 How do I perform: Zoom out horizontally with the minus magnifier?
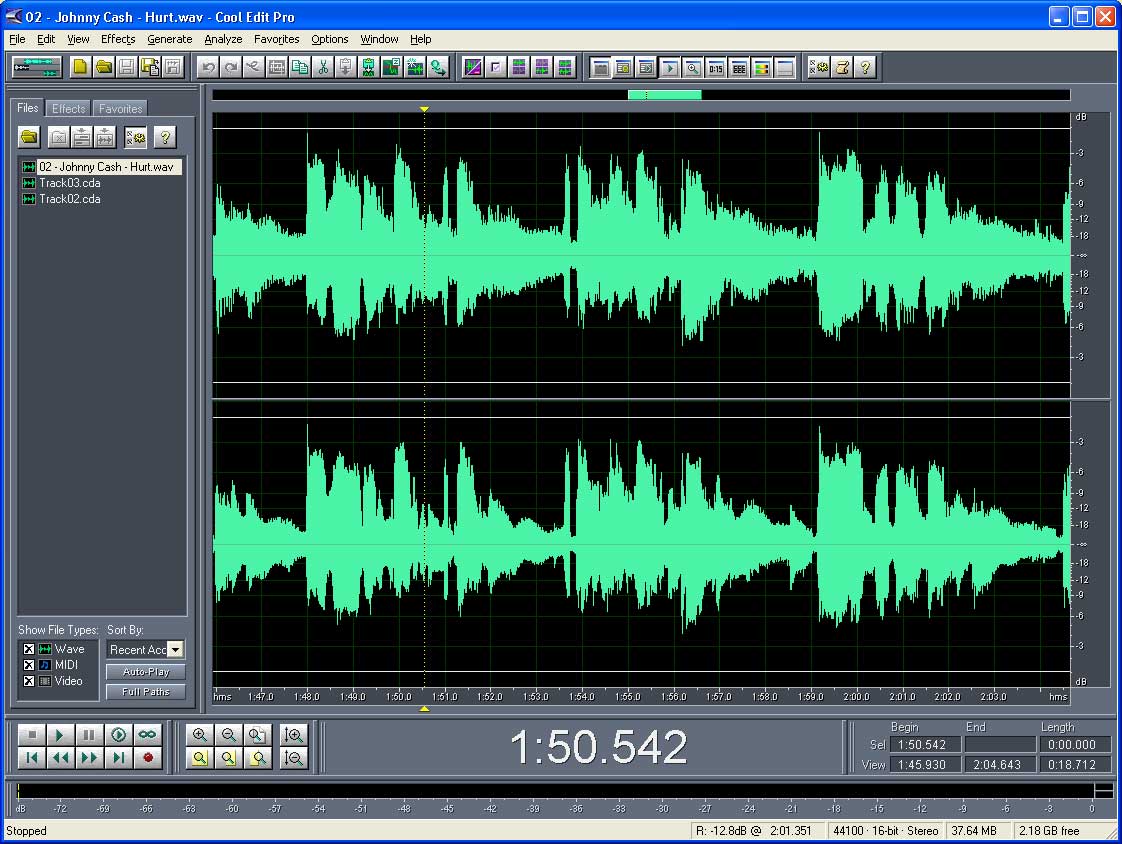[x=228, y=735]
